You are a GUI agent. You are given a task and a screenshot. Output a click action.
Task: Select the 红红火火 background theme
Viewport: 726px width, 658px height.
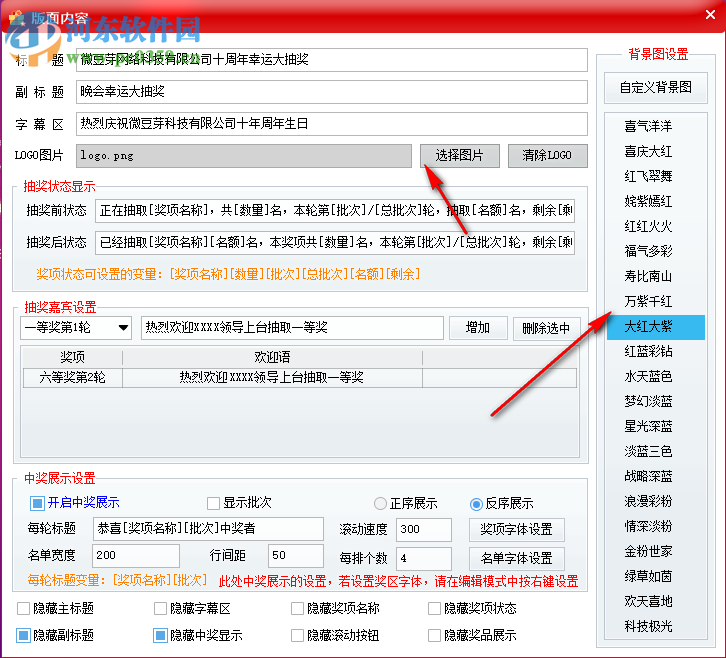click(x=656, y=226)
